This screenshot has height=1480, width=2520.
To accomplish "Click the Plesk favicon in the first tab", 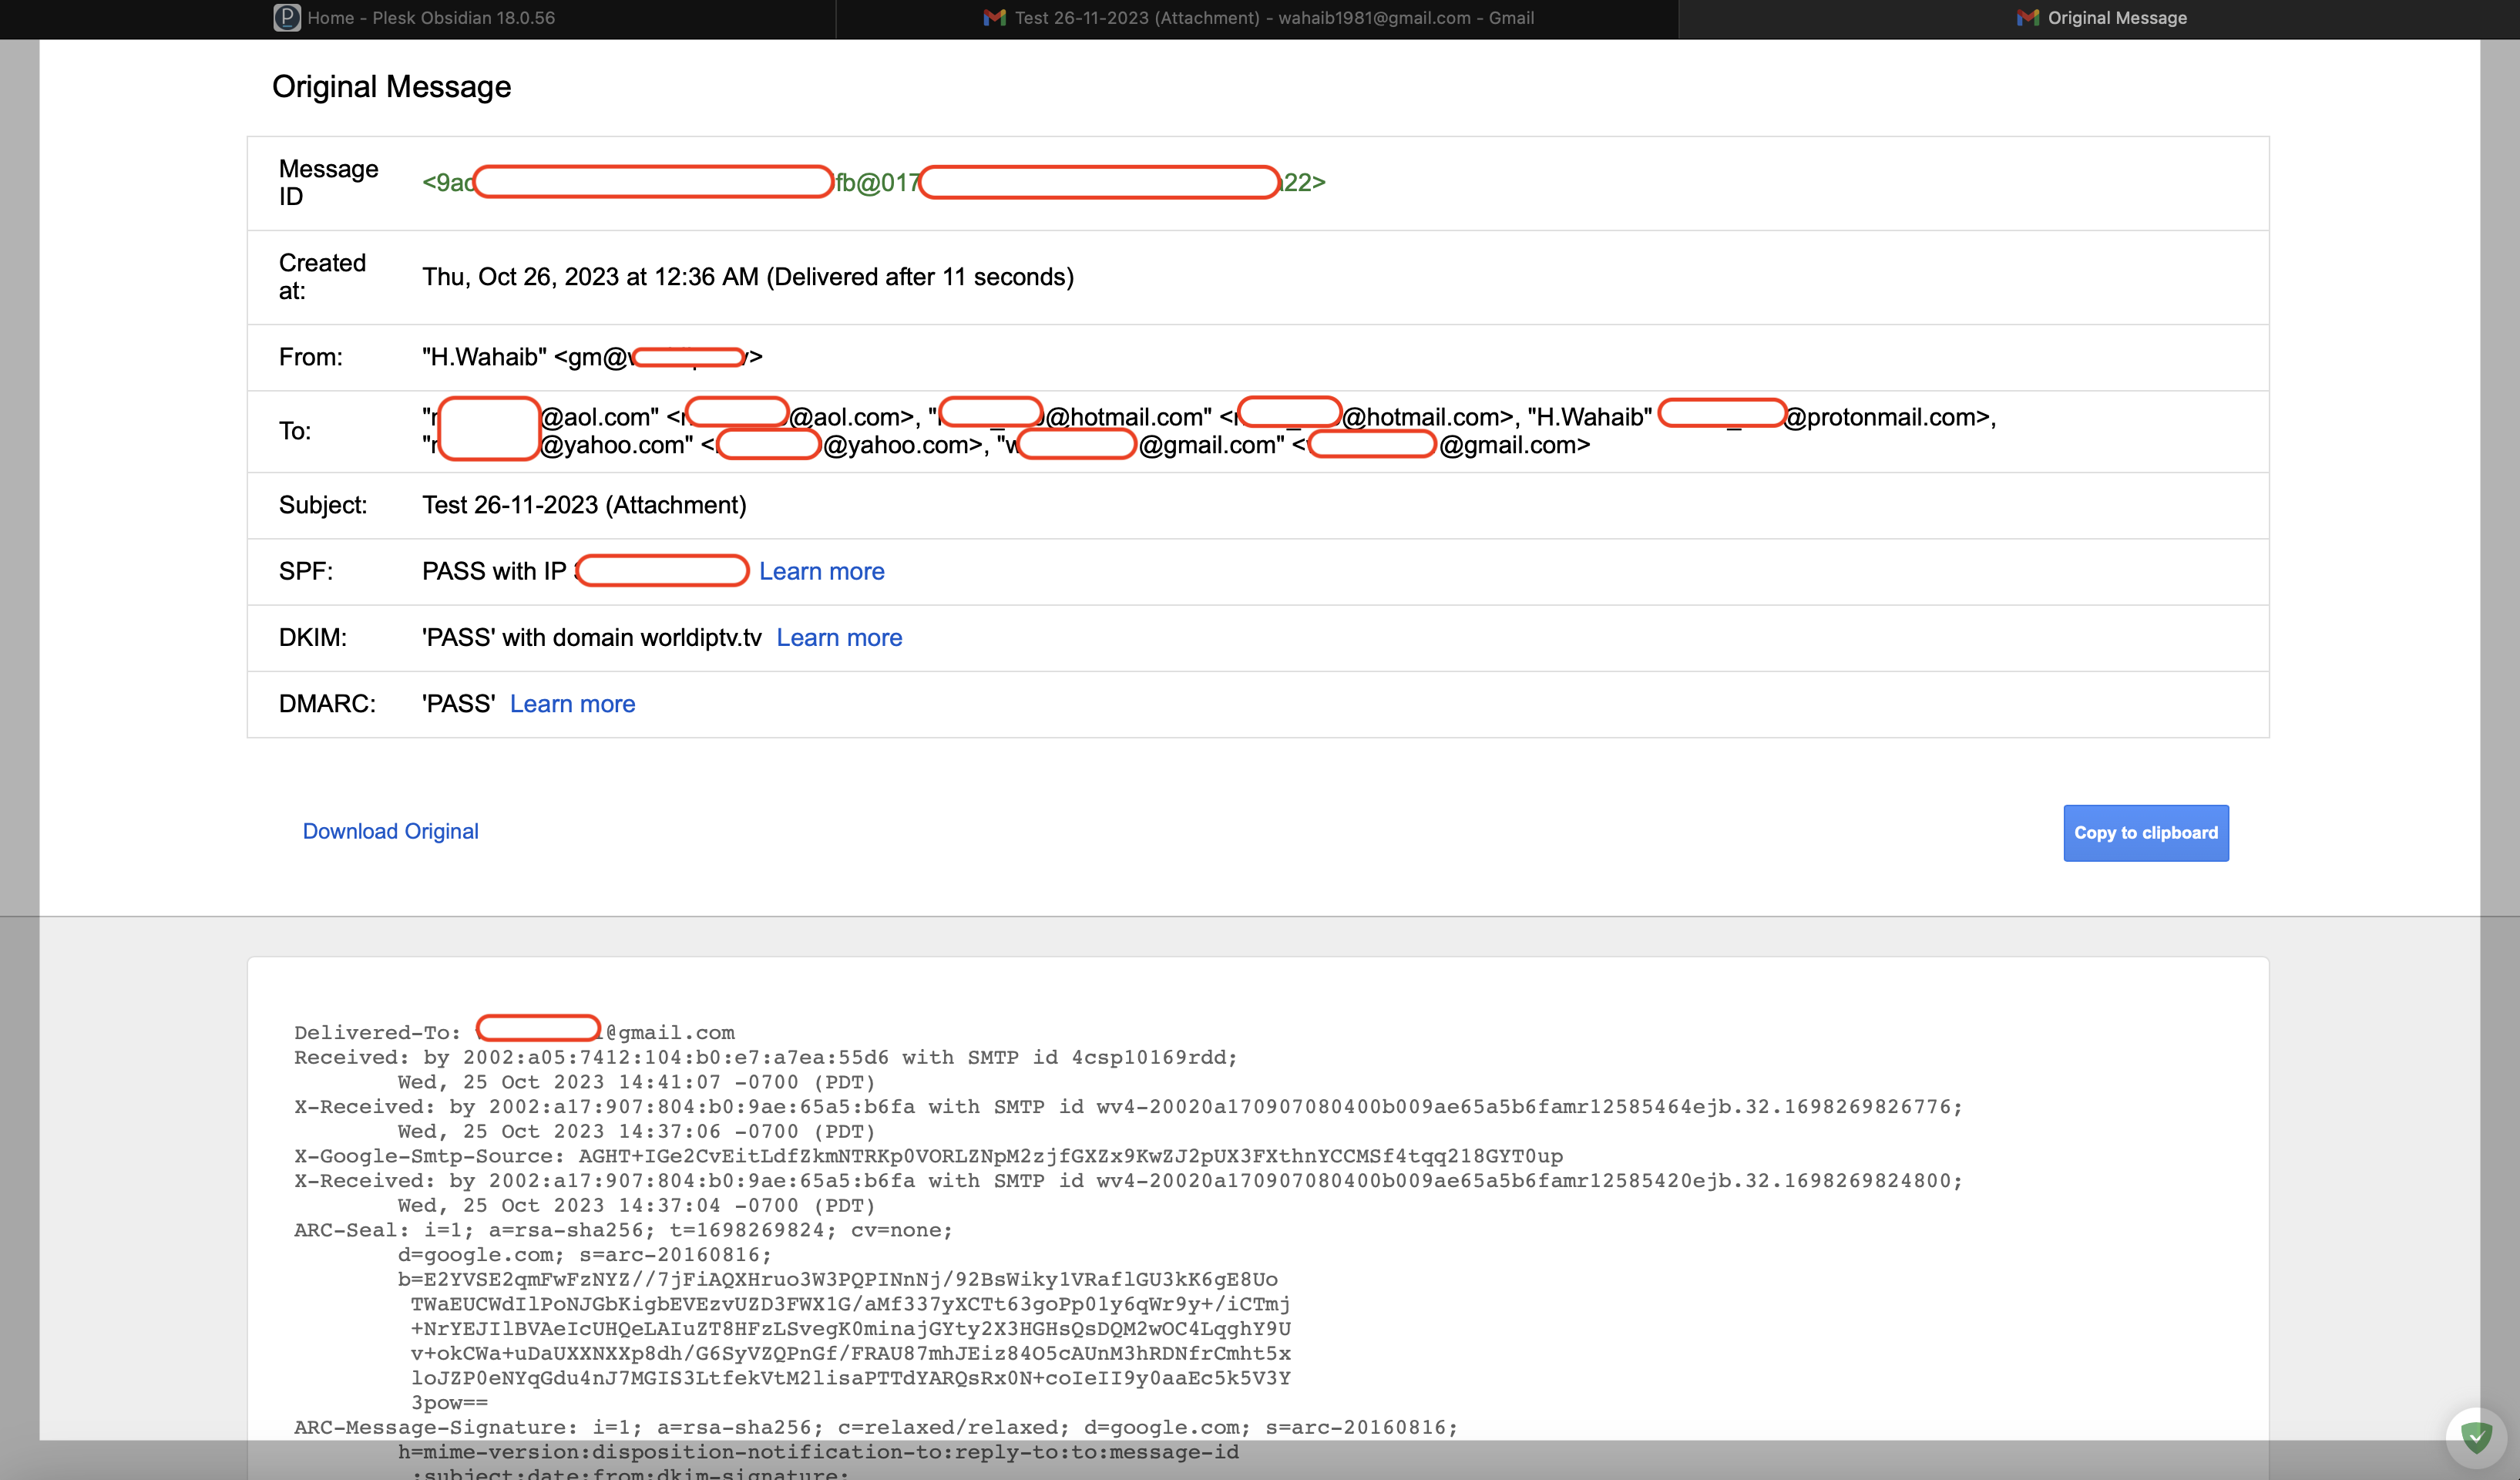I will point(287,17).
